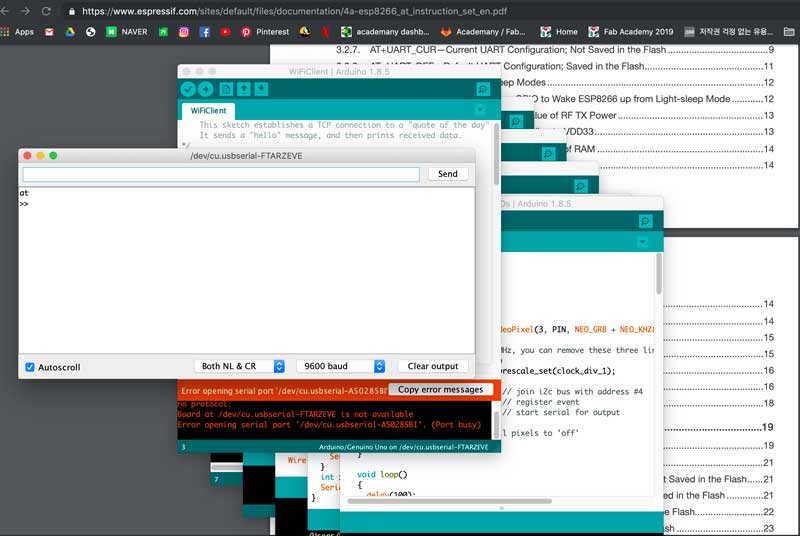Open the Both NL & CR line ending dropdown

239,366
